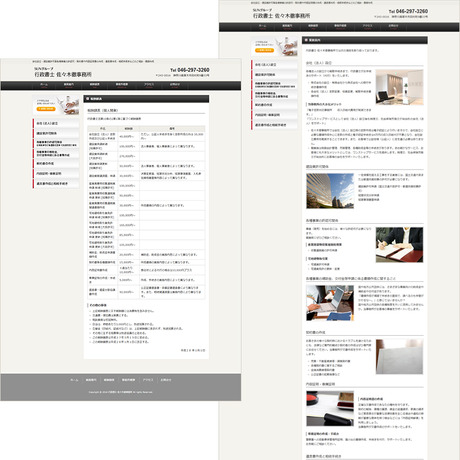
Task: Click ホーム link in the gray footer
Action: pyautogui.click(x=74, y=380)
